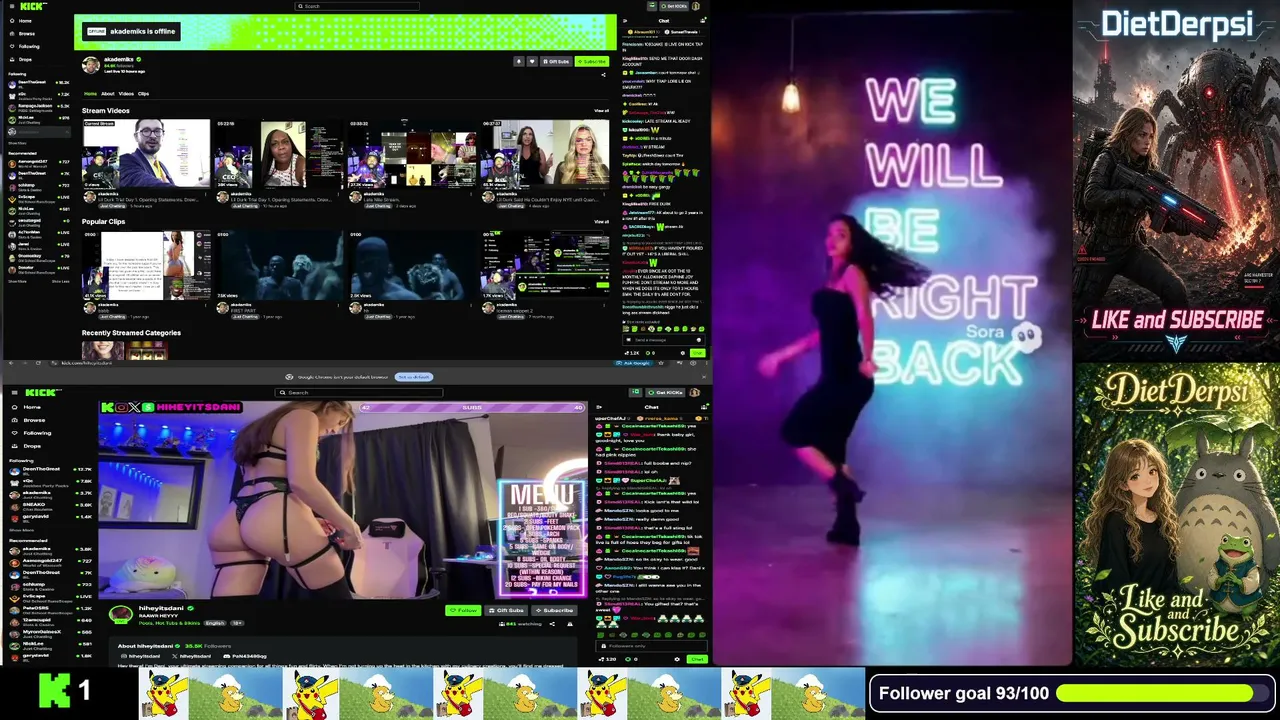Click green Chat send button in hiheyitsdani window
Image resolution: width=1280 pixels, height=720 pixels.
696,659
